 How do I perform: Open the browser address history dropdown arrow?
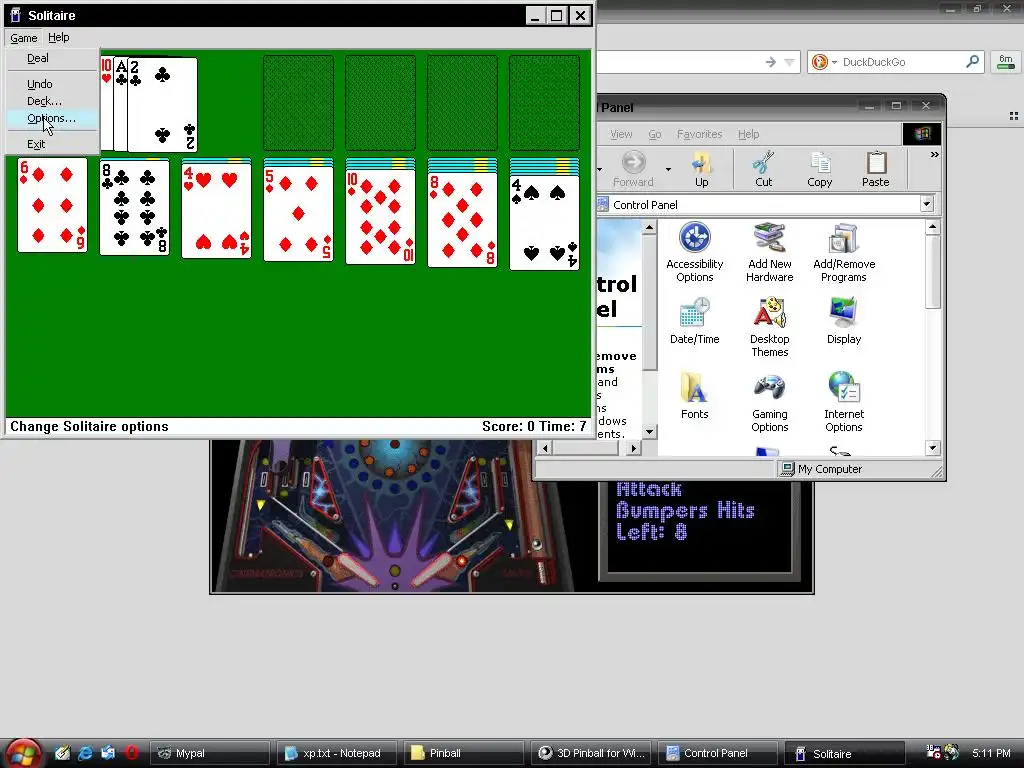pyautogui.click(x=790, y=62)
